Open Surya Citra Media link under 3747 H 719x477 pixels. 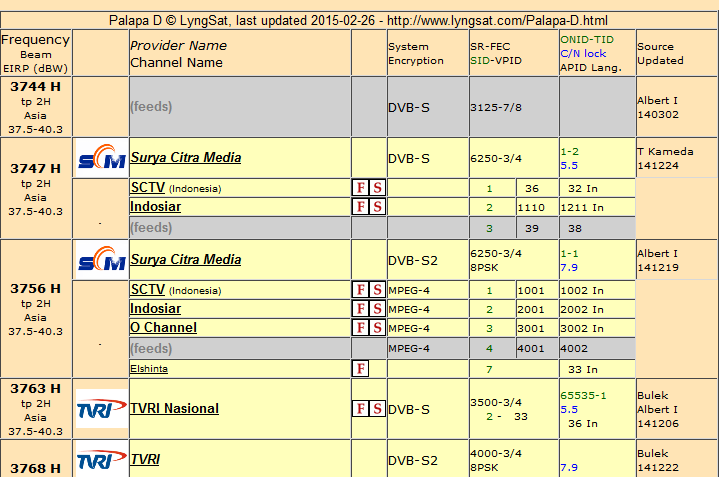[x=186, y=157]
